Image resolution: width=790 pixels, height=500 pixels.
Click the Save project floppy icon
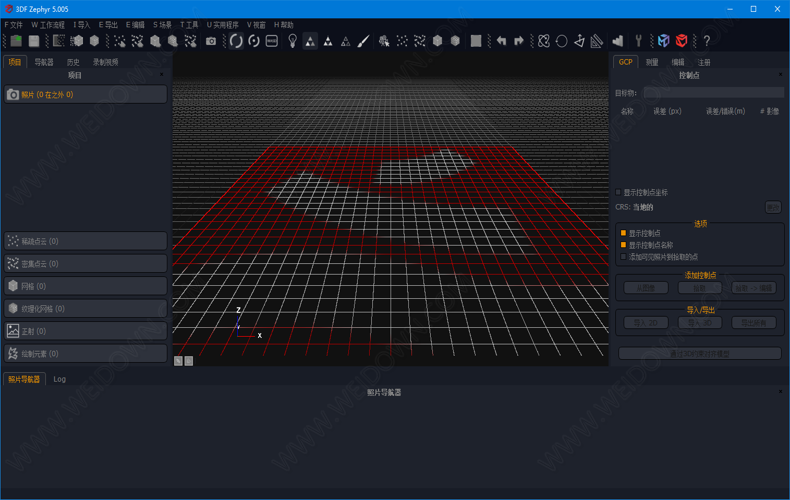34,41
